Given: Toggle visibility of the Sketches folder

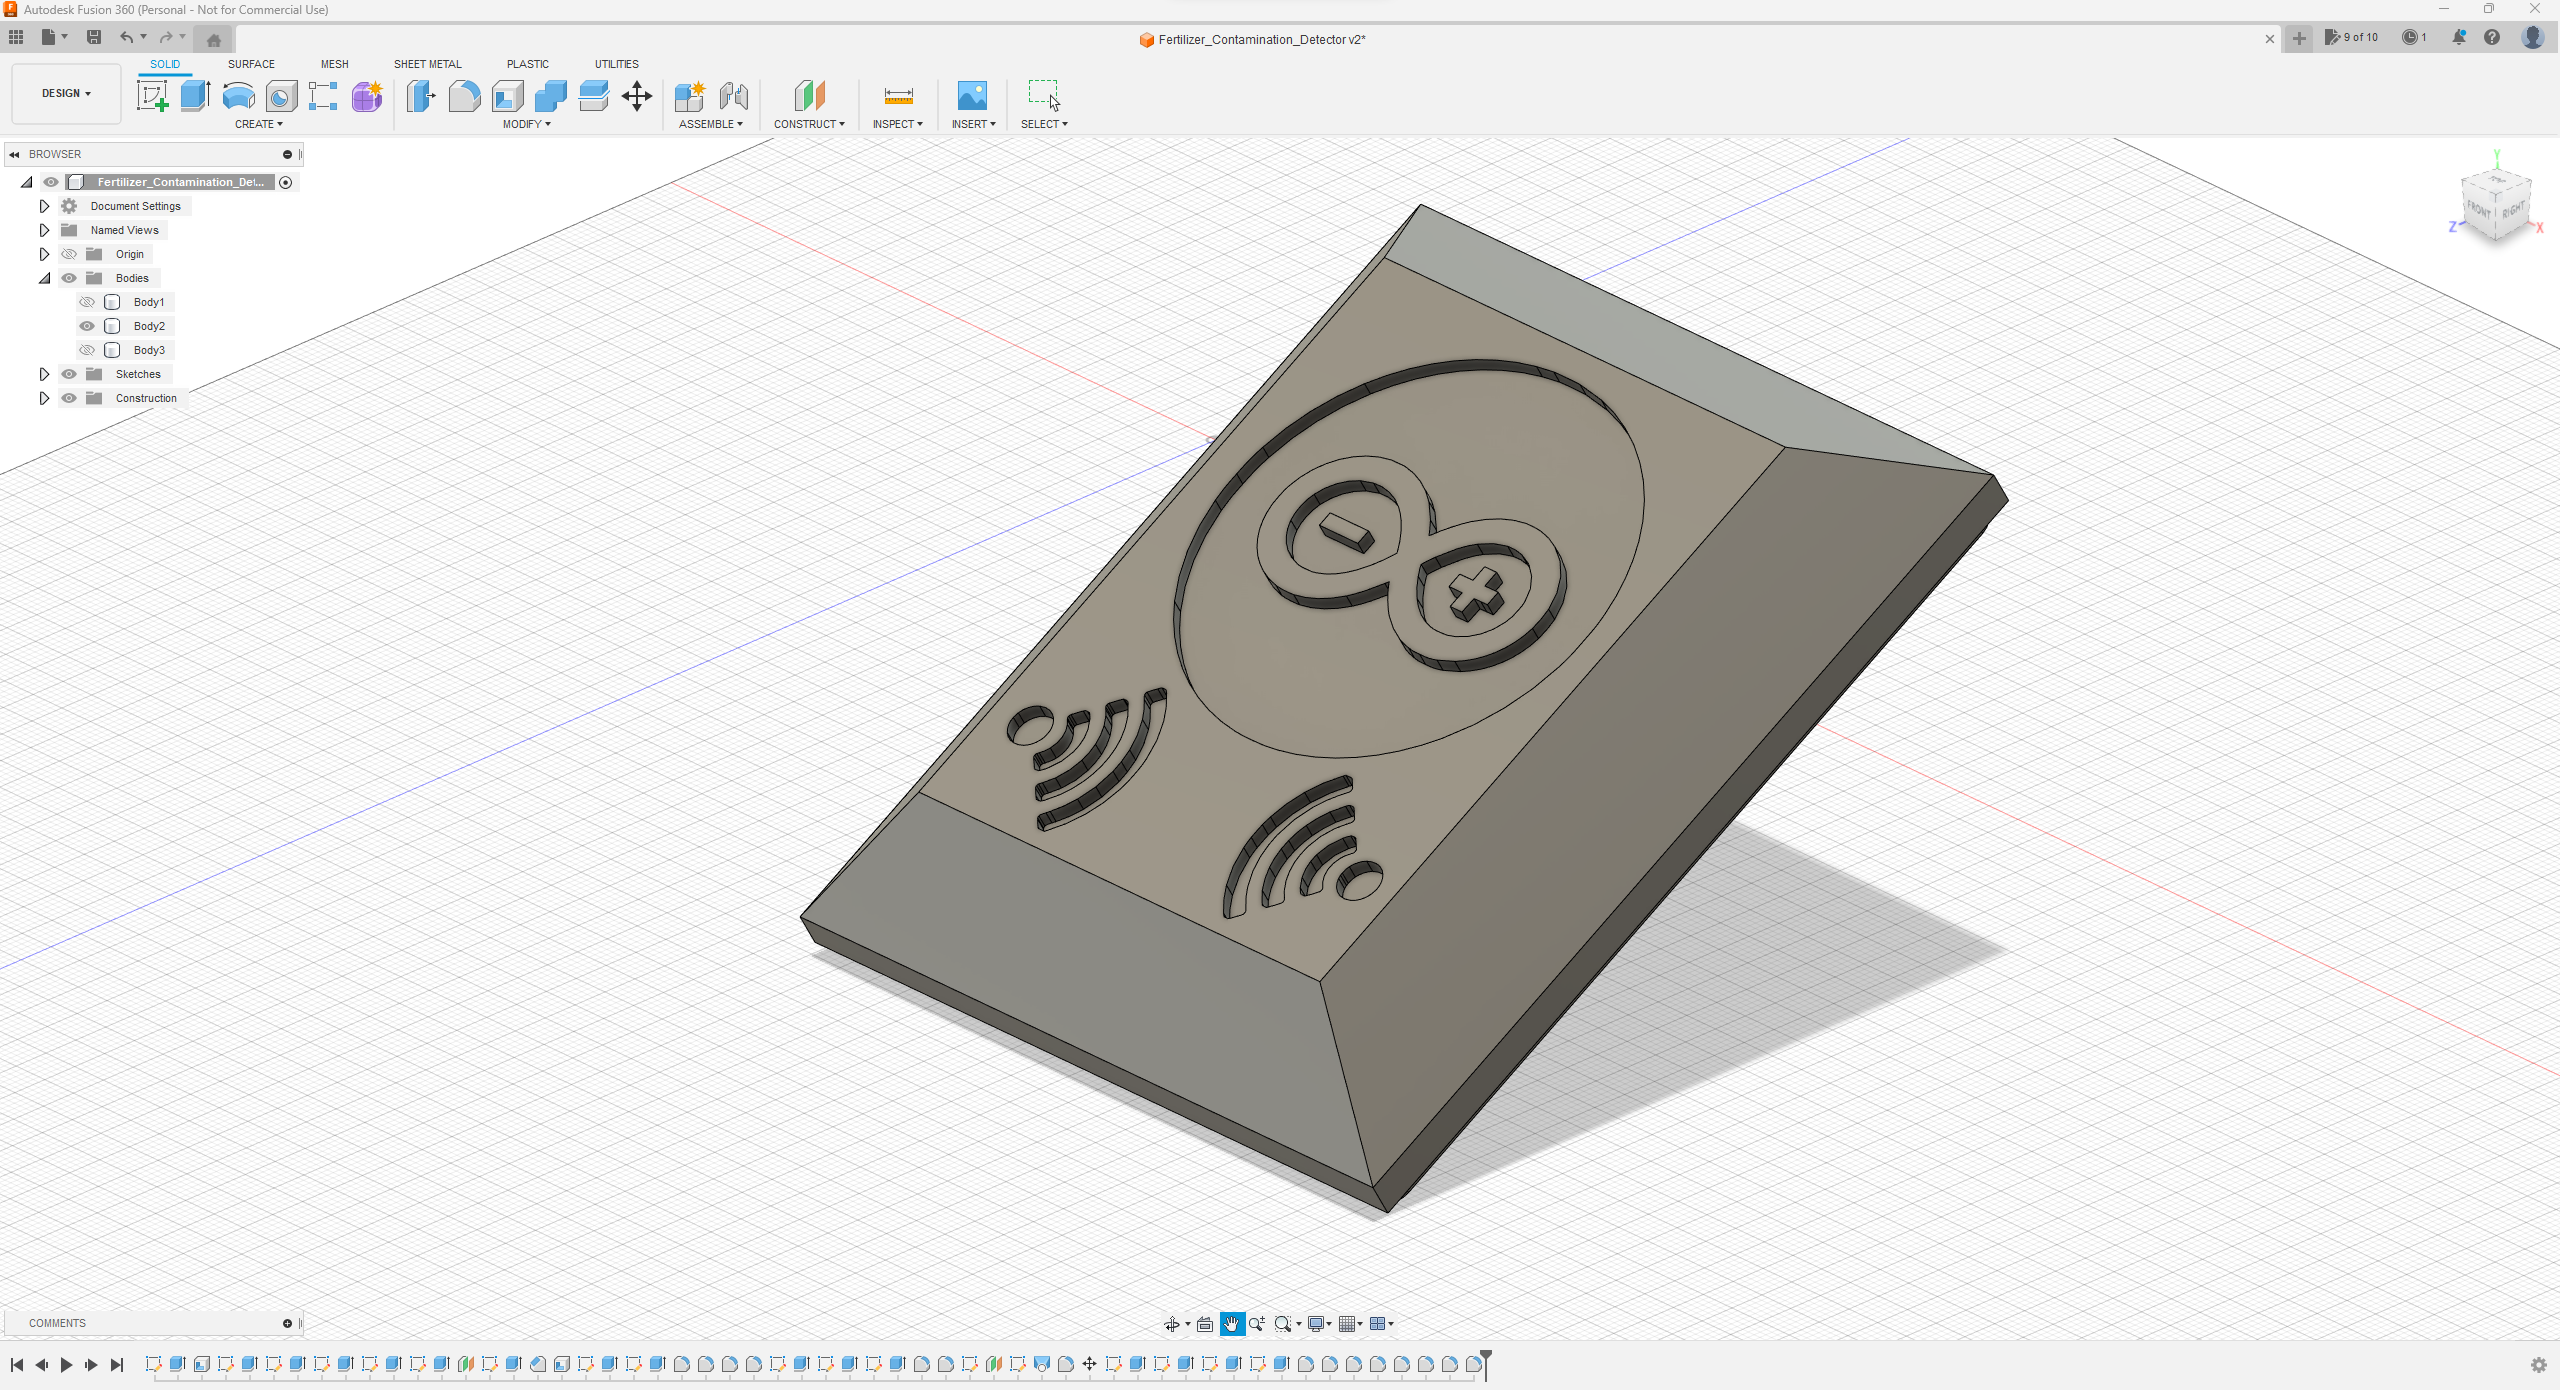Looking at the screenshot, I should coord(69,373).
